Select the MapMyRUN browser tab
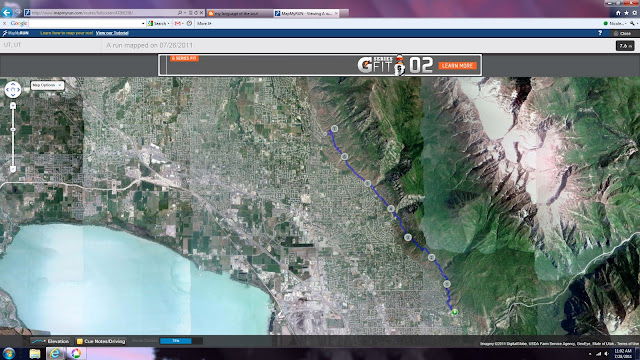 [x=306, y=13]
